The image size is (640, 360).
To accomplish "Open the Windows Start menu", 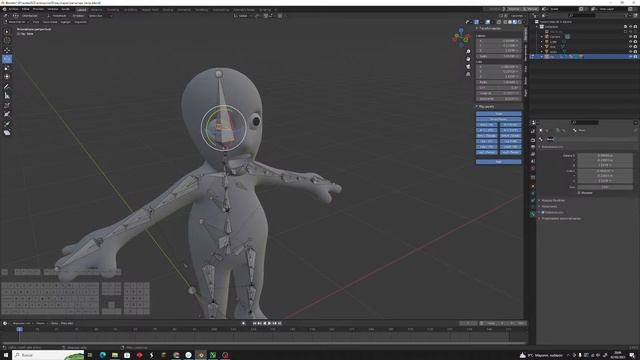I will click(x=6, y=355).
